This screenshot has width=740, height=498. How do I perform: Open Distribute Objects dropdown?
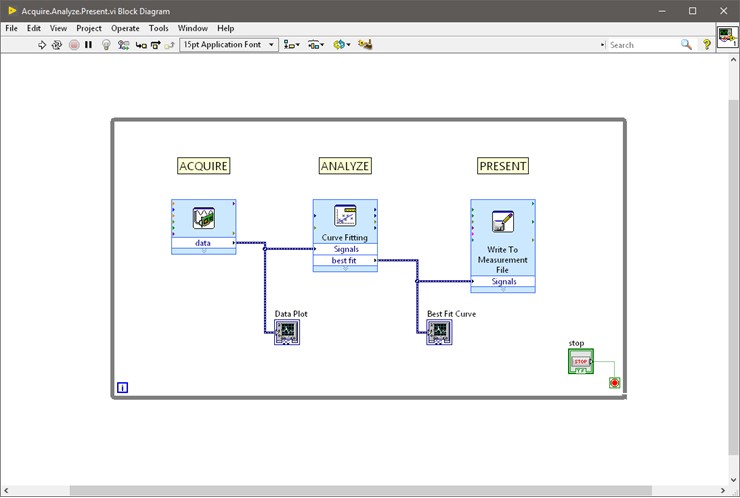tap(316, 45)
